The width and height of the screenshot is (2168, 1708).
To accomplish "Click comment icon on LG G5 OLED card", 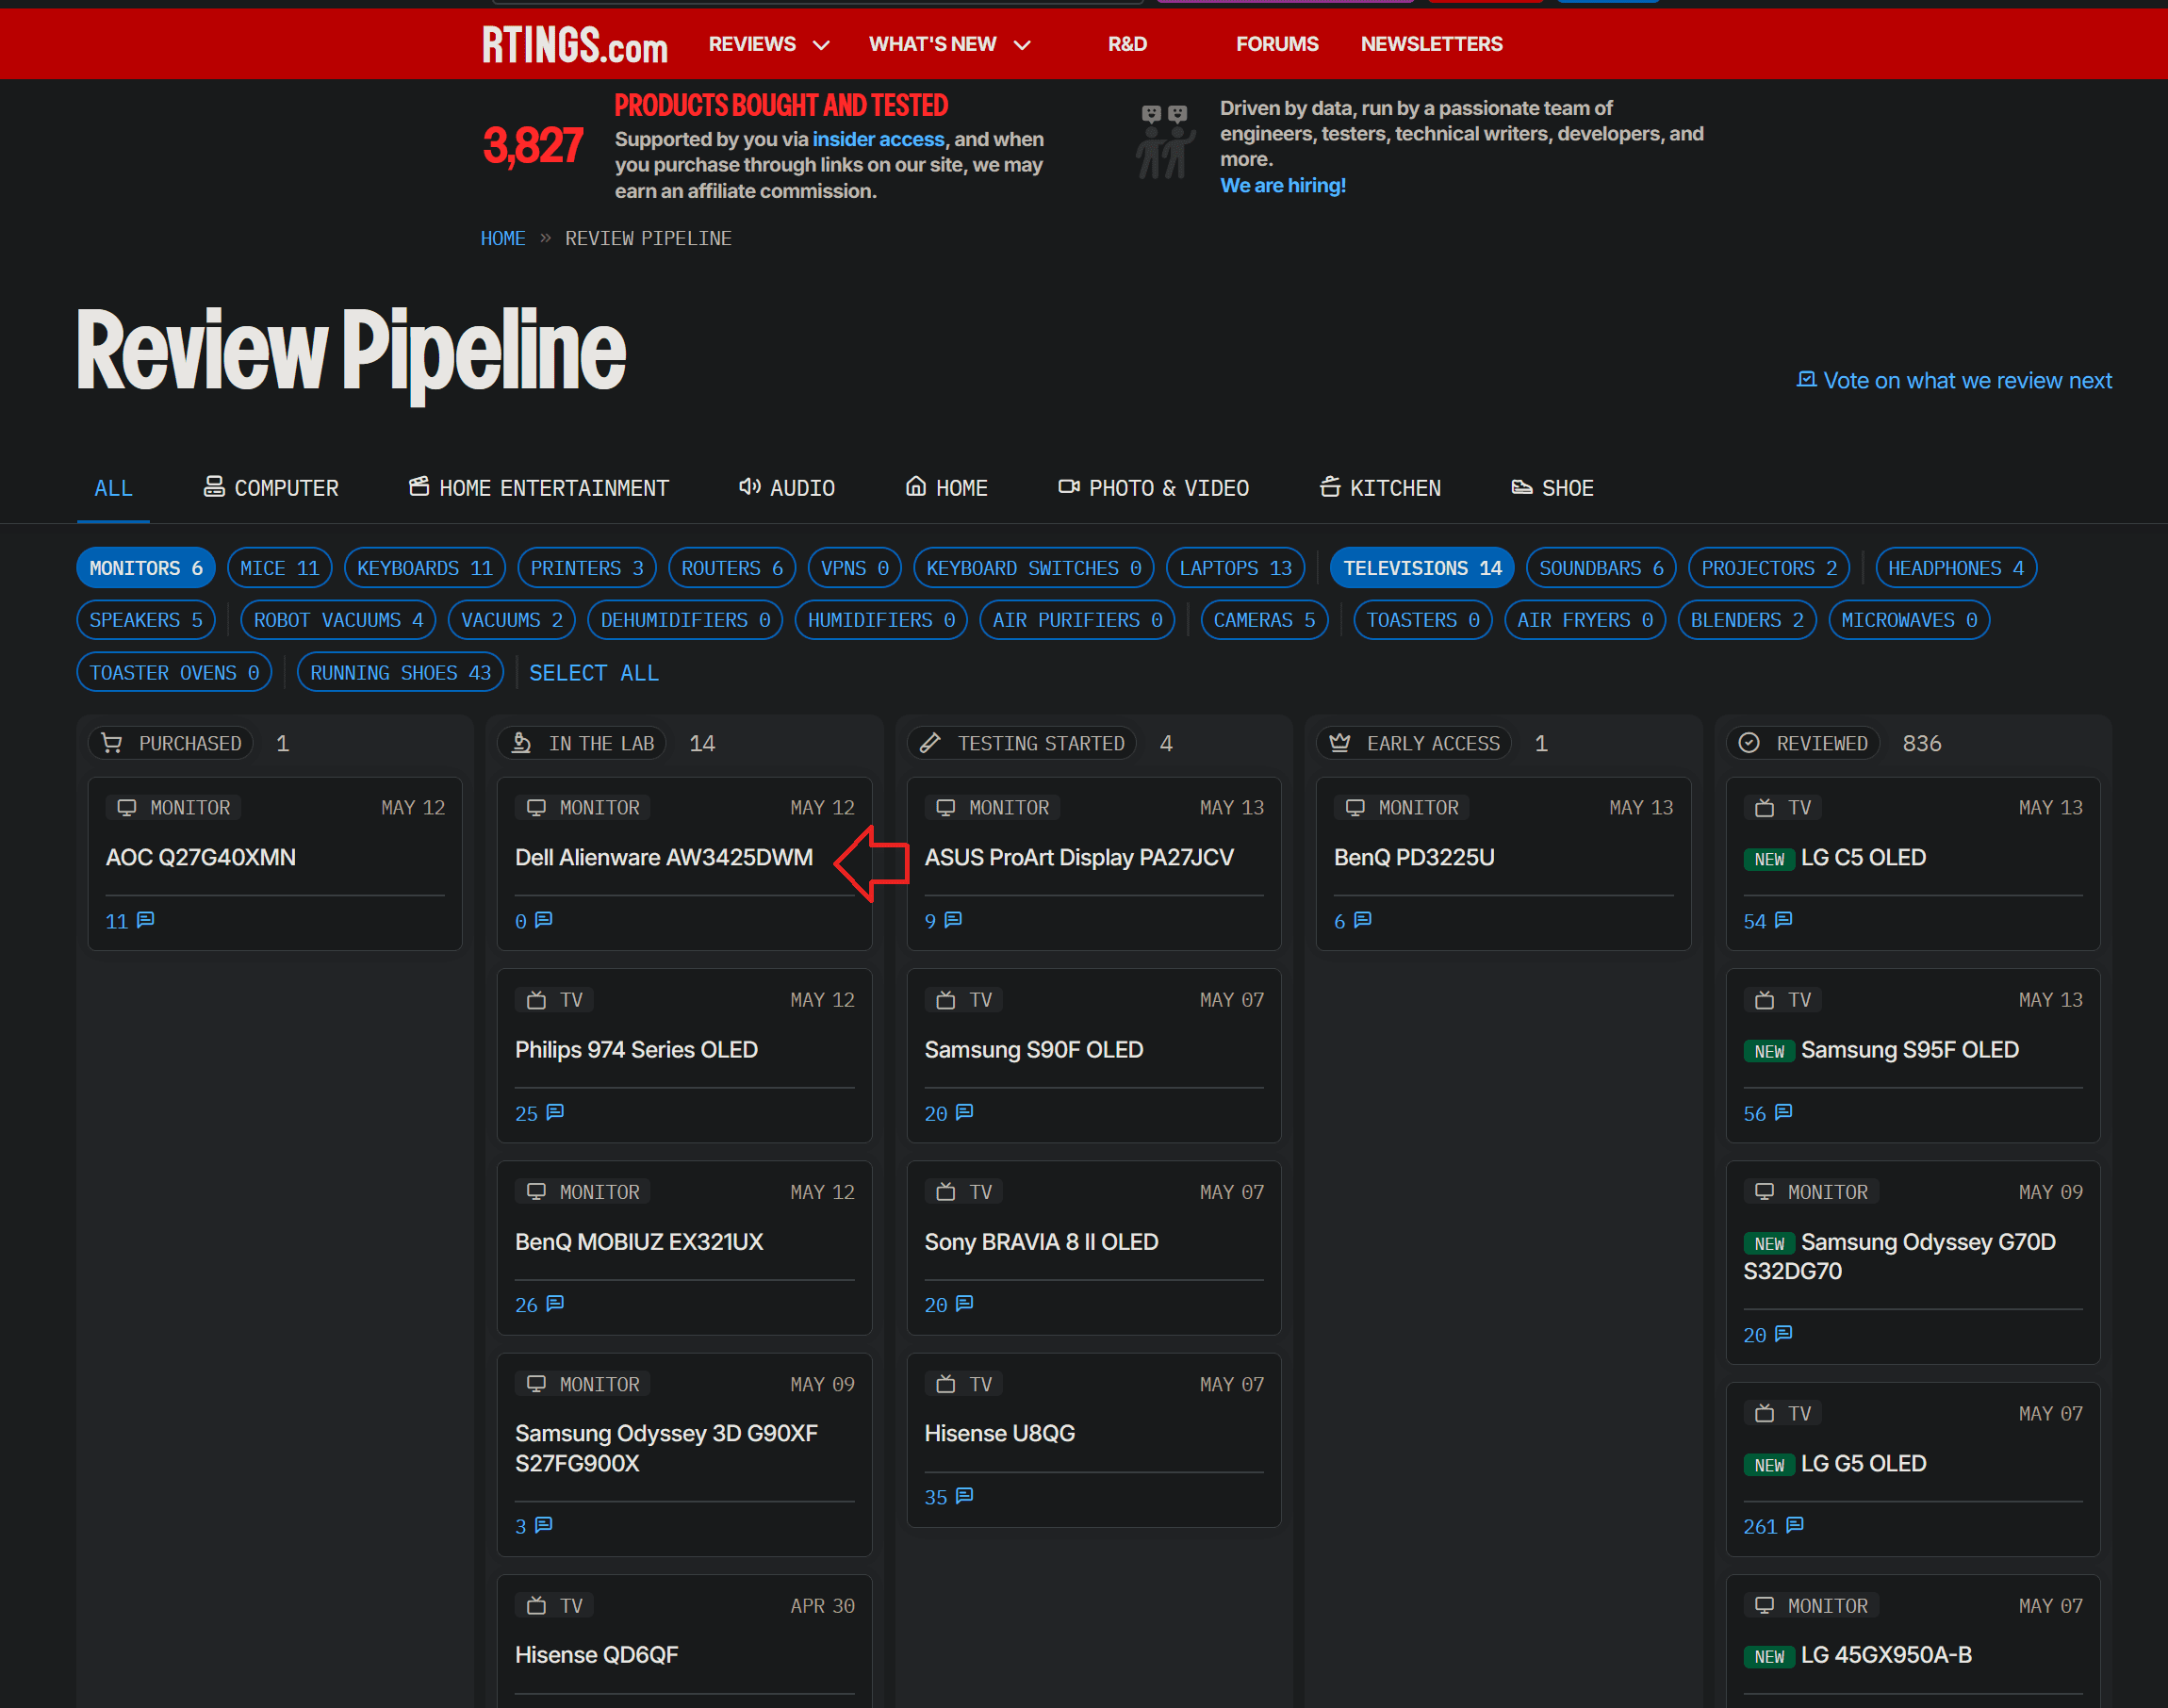I will click(1795, 1525).
